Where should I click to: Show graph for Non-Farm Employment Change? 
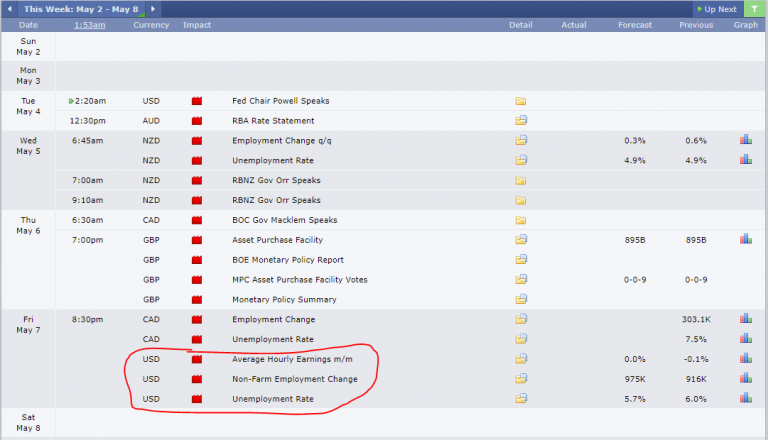745,378
